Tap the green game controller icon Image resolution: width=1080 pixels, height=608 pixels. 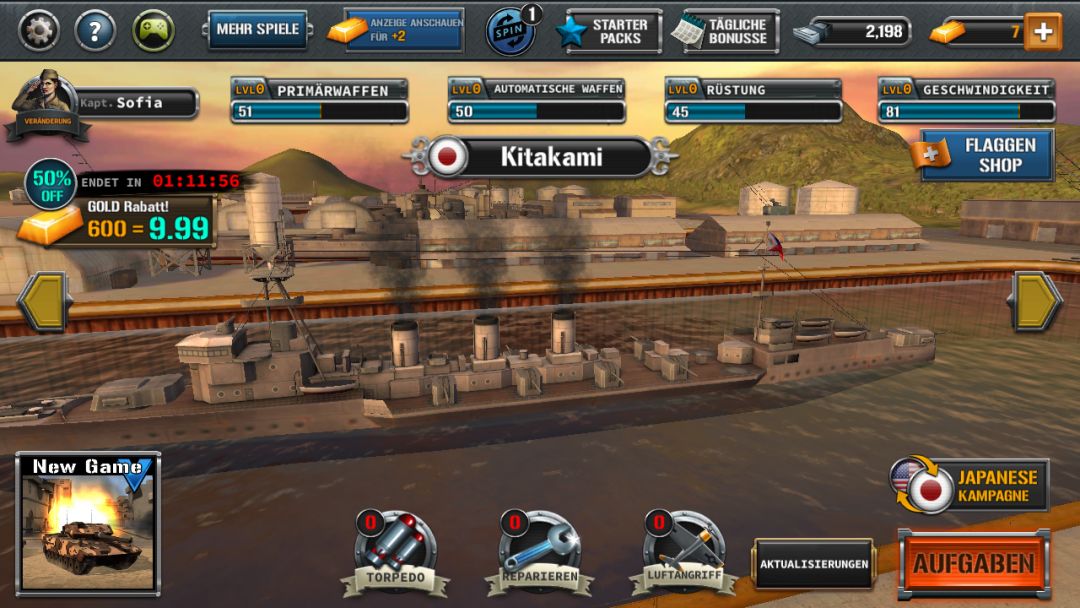click(153, 30)
